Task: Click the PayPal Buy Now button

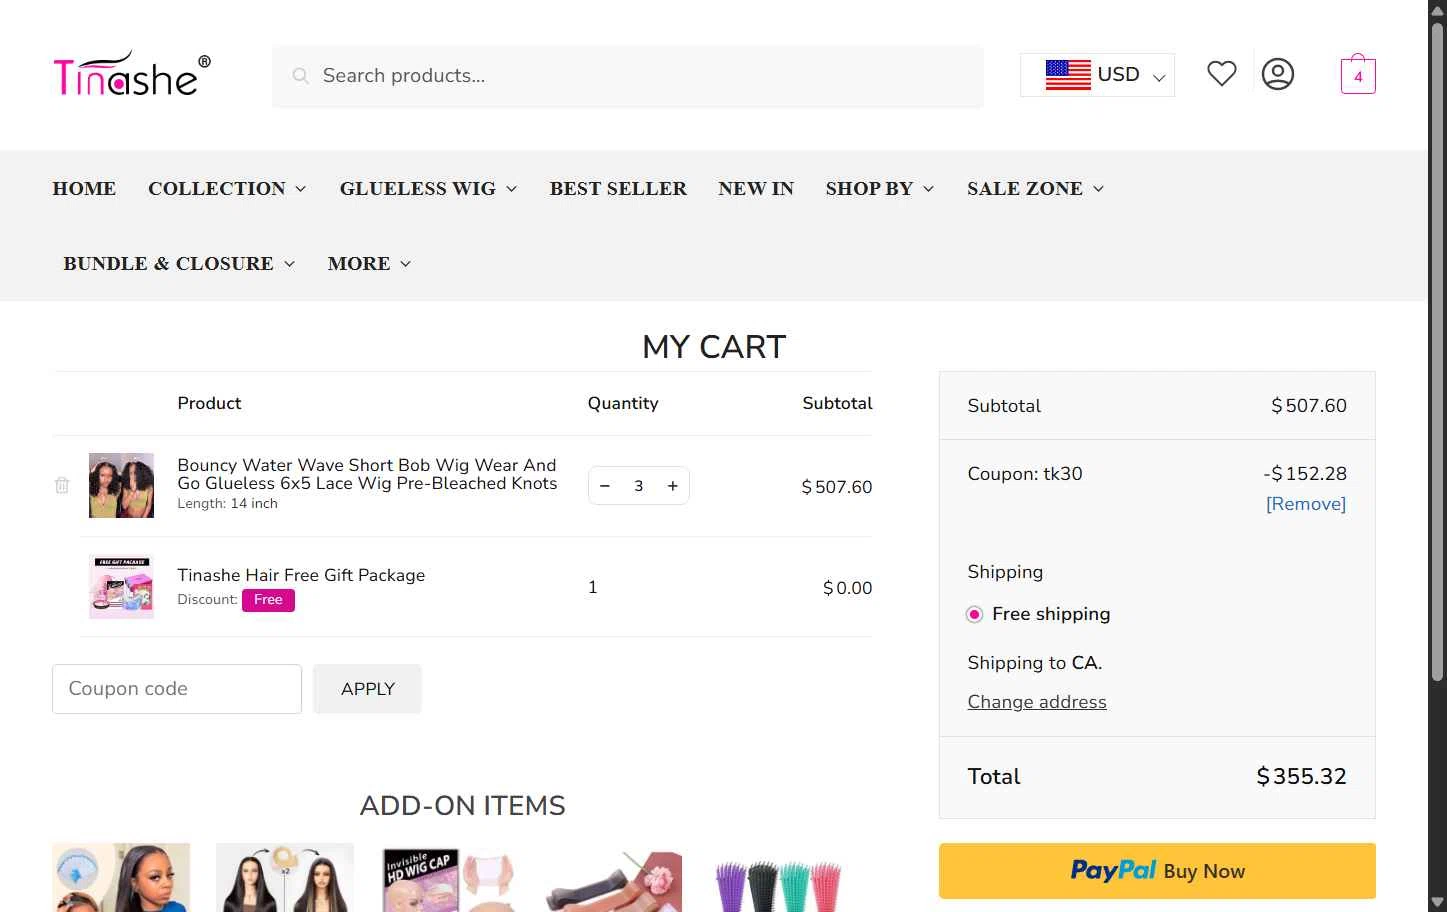Action: (1157, 871)
